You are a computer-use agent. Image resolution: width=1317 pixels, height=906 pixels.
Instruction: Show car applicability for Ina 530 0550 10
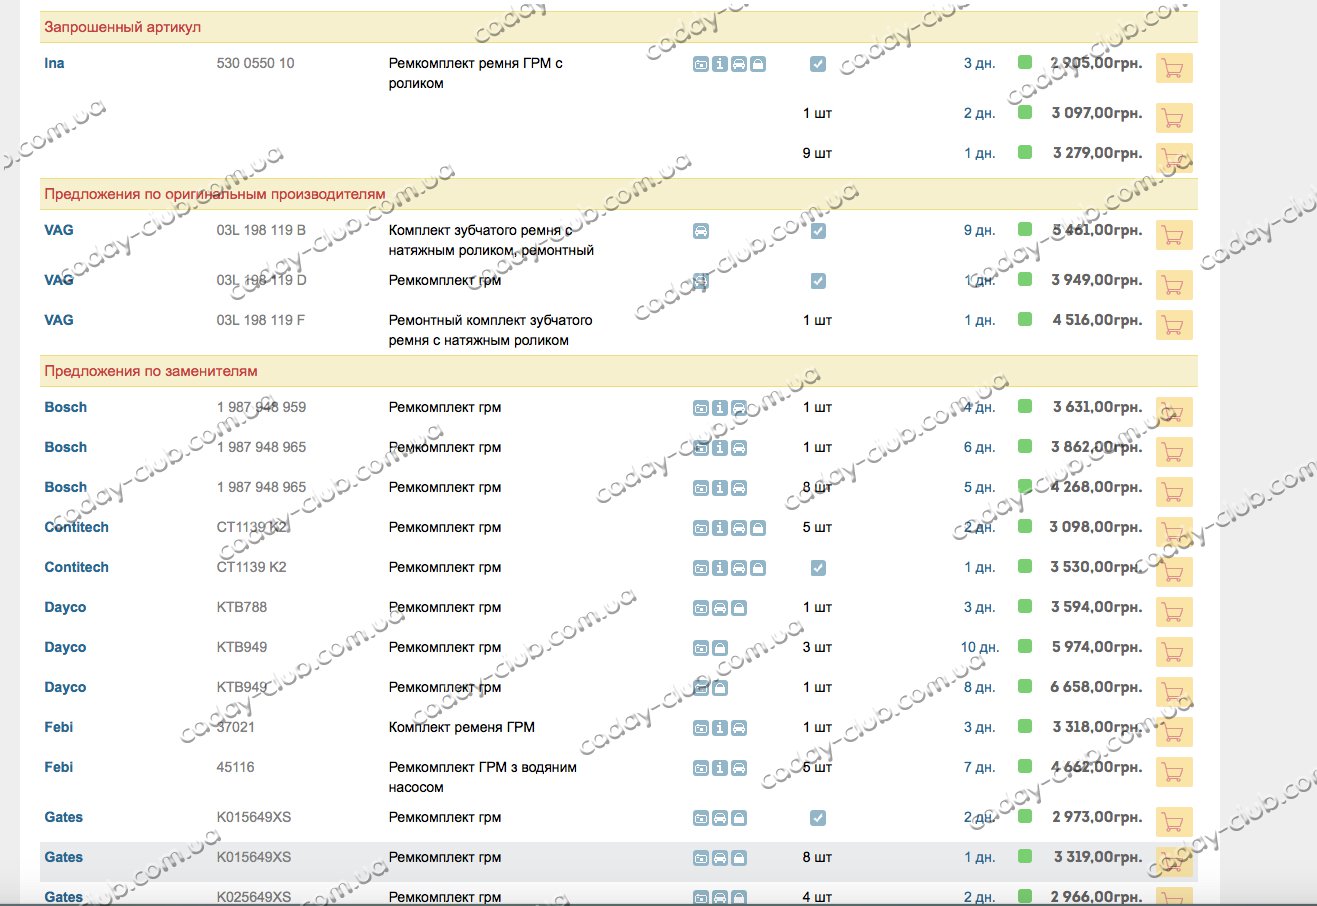click(739, 64)
